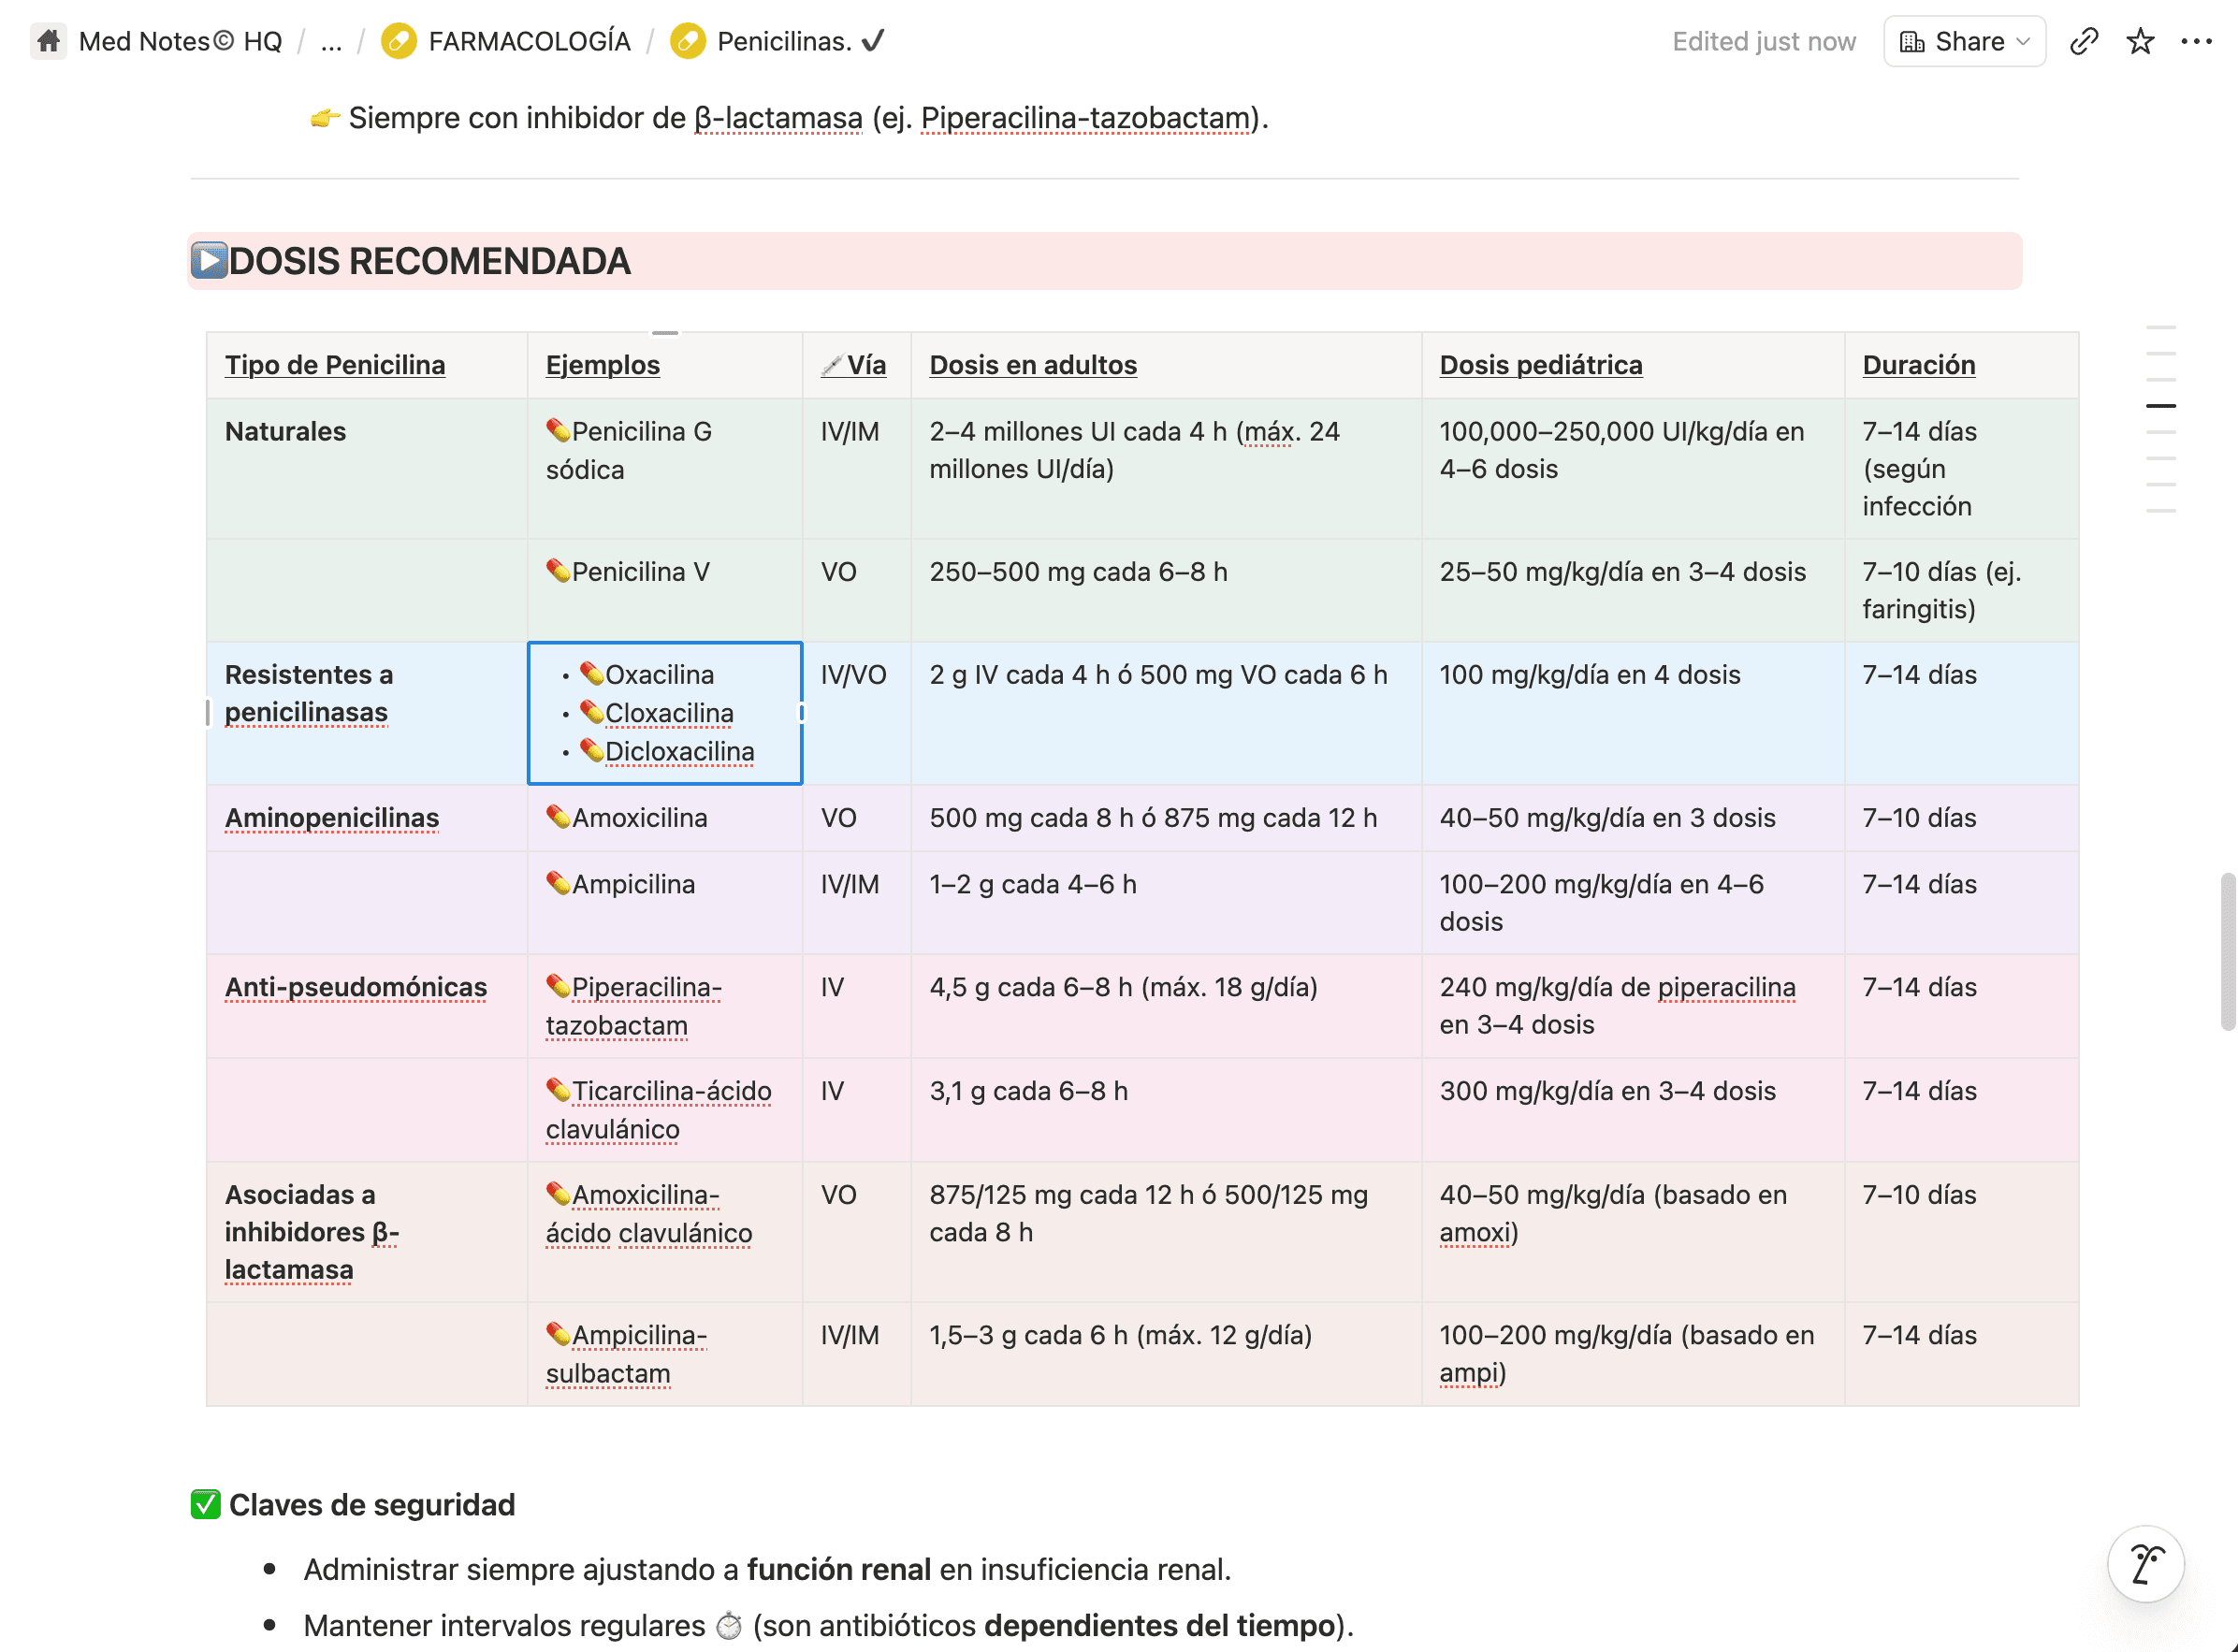Click Amoxicilina cell
2238x1652 pixels.
665,818
